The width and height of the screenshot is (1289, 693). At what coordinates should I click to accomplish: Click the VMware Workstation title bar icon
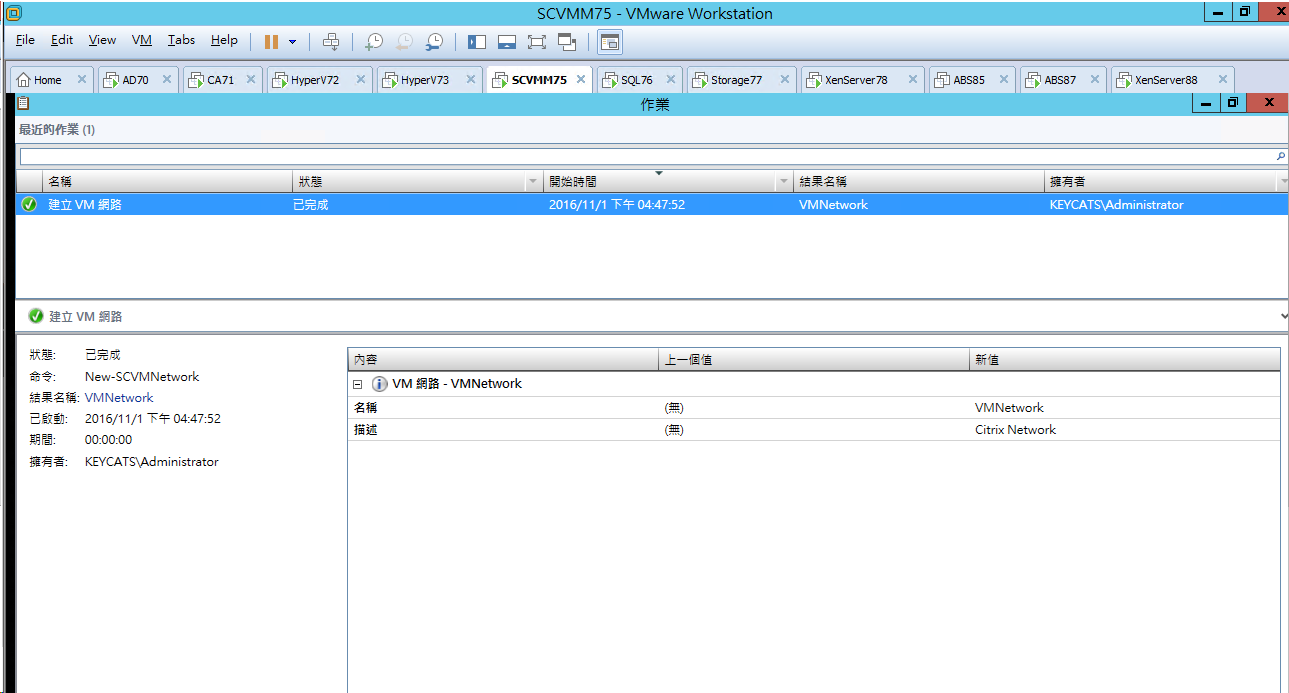(13, 13)
